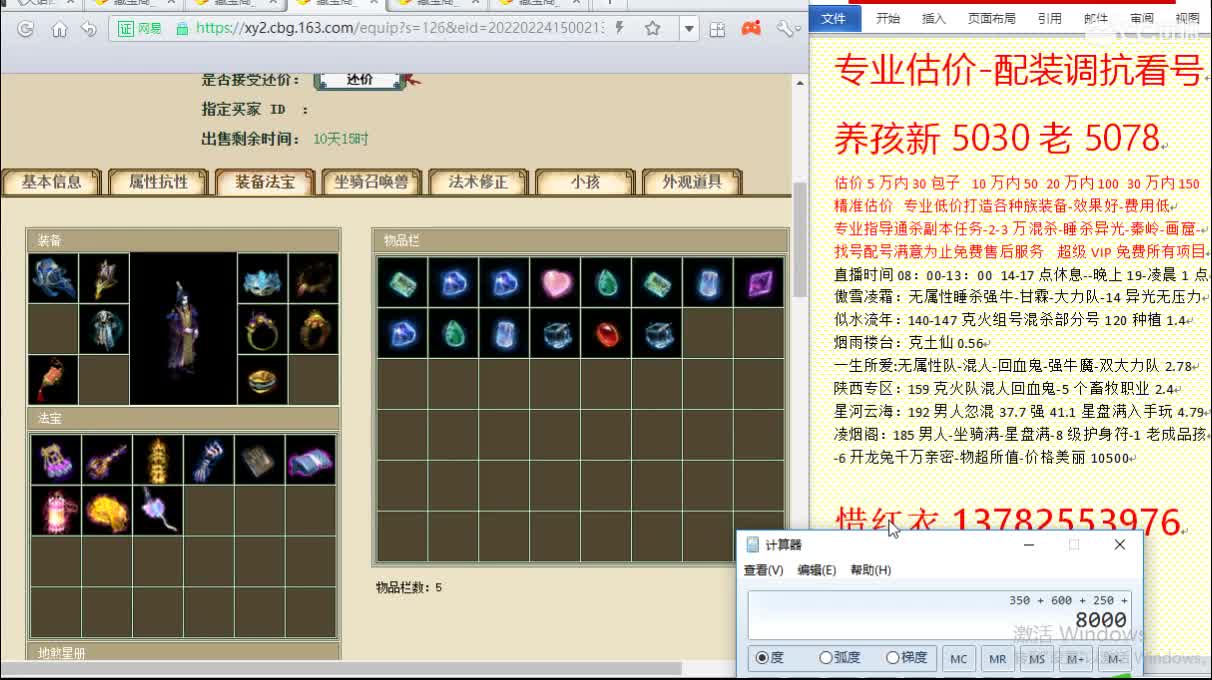Open calculator 查看(V) menu
1212x680 pixels.
763,570
